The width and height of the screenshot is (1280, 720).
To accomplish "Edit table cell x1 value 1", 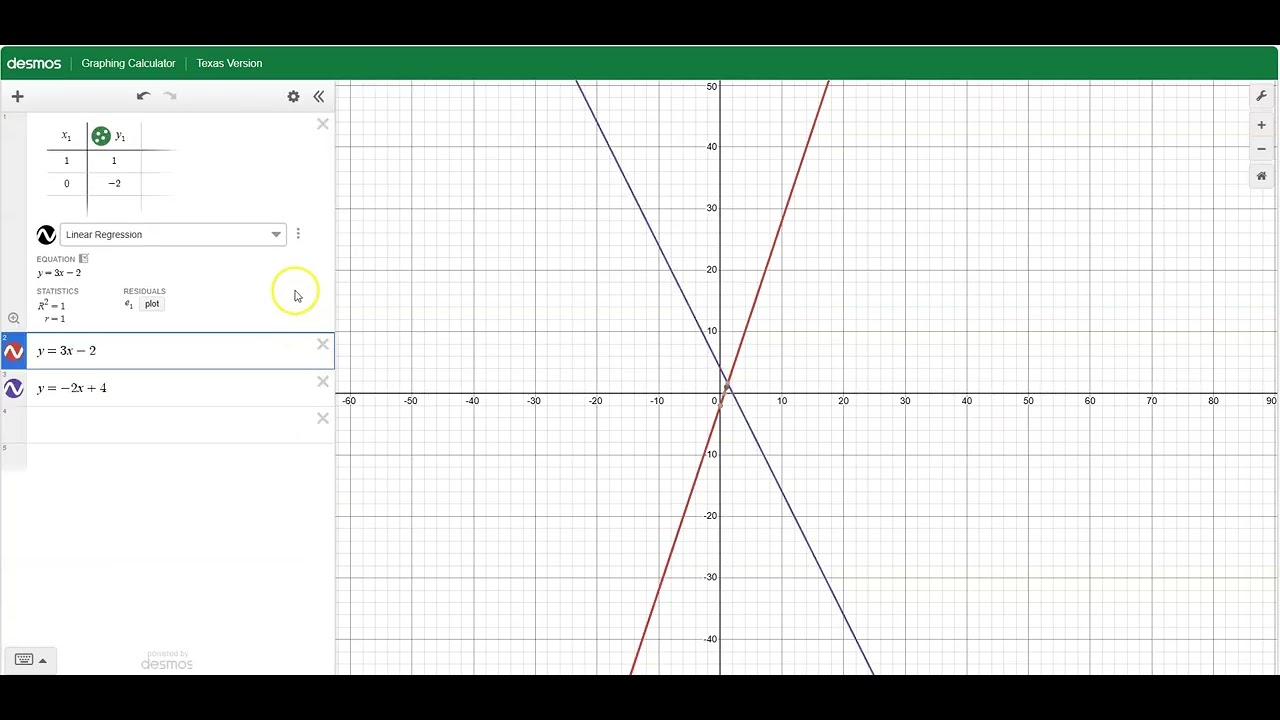I will point(67,161).
